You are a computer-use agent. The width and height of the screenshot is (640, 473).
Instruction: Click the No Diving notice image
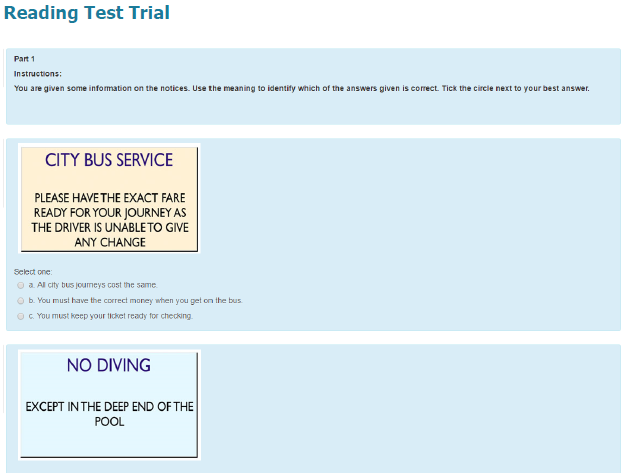109,404
